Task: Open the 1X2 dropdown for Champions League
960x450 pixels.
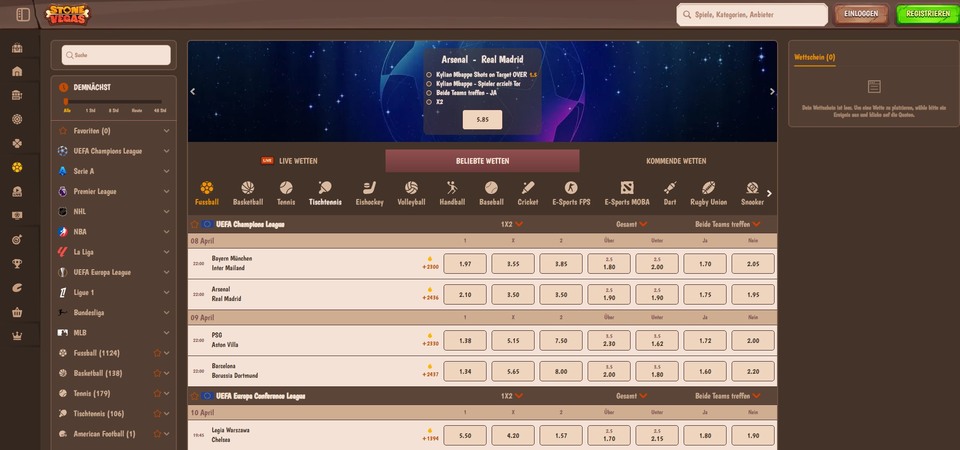Action: point(512,225)
